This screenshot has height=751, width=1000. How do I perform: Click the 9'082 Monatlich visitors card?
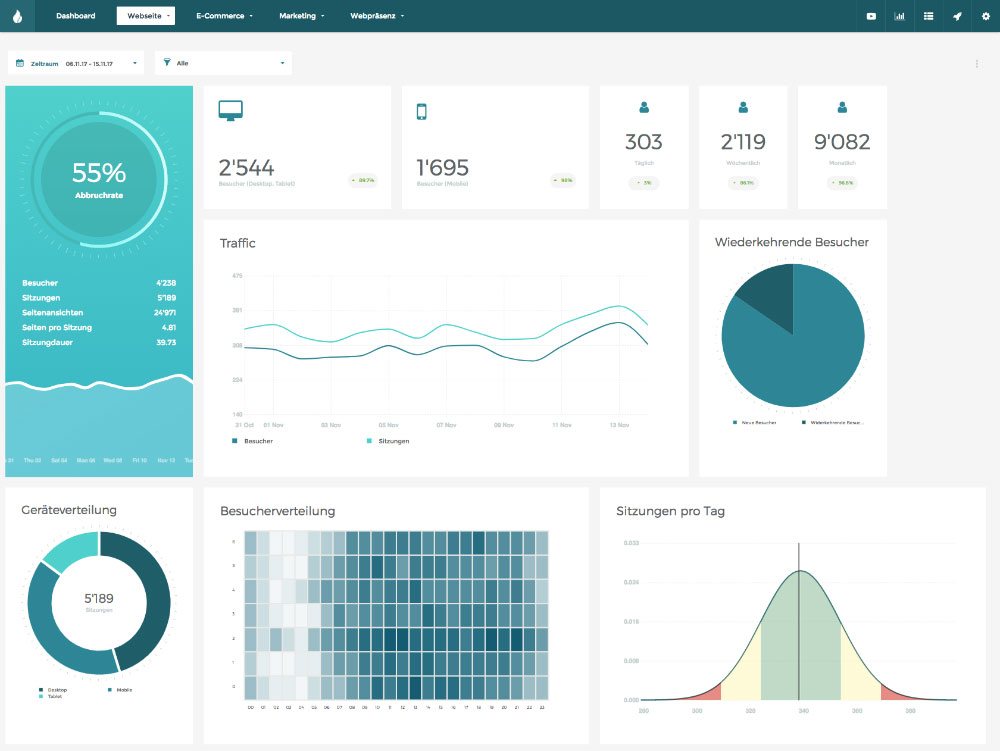point(842,147)
